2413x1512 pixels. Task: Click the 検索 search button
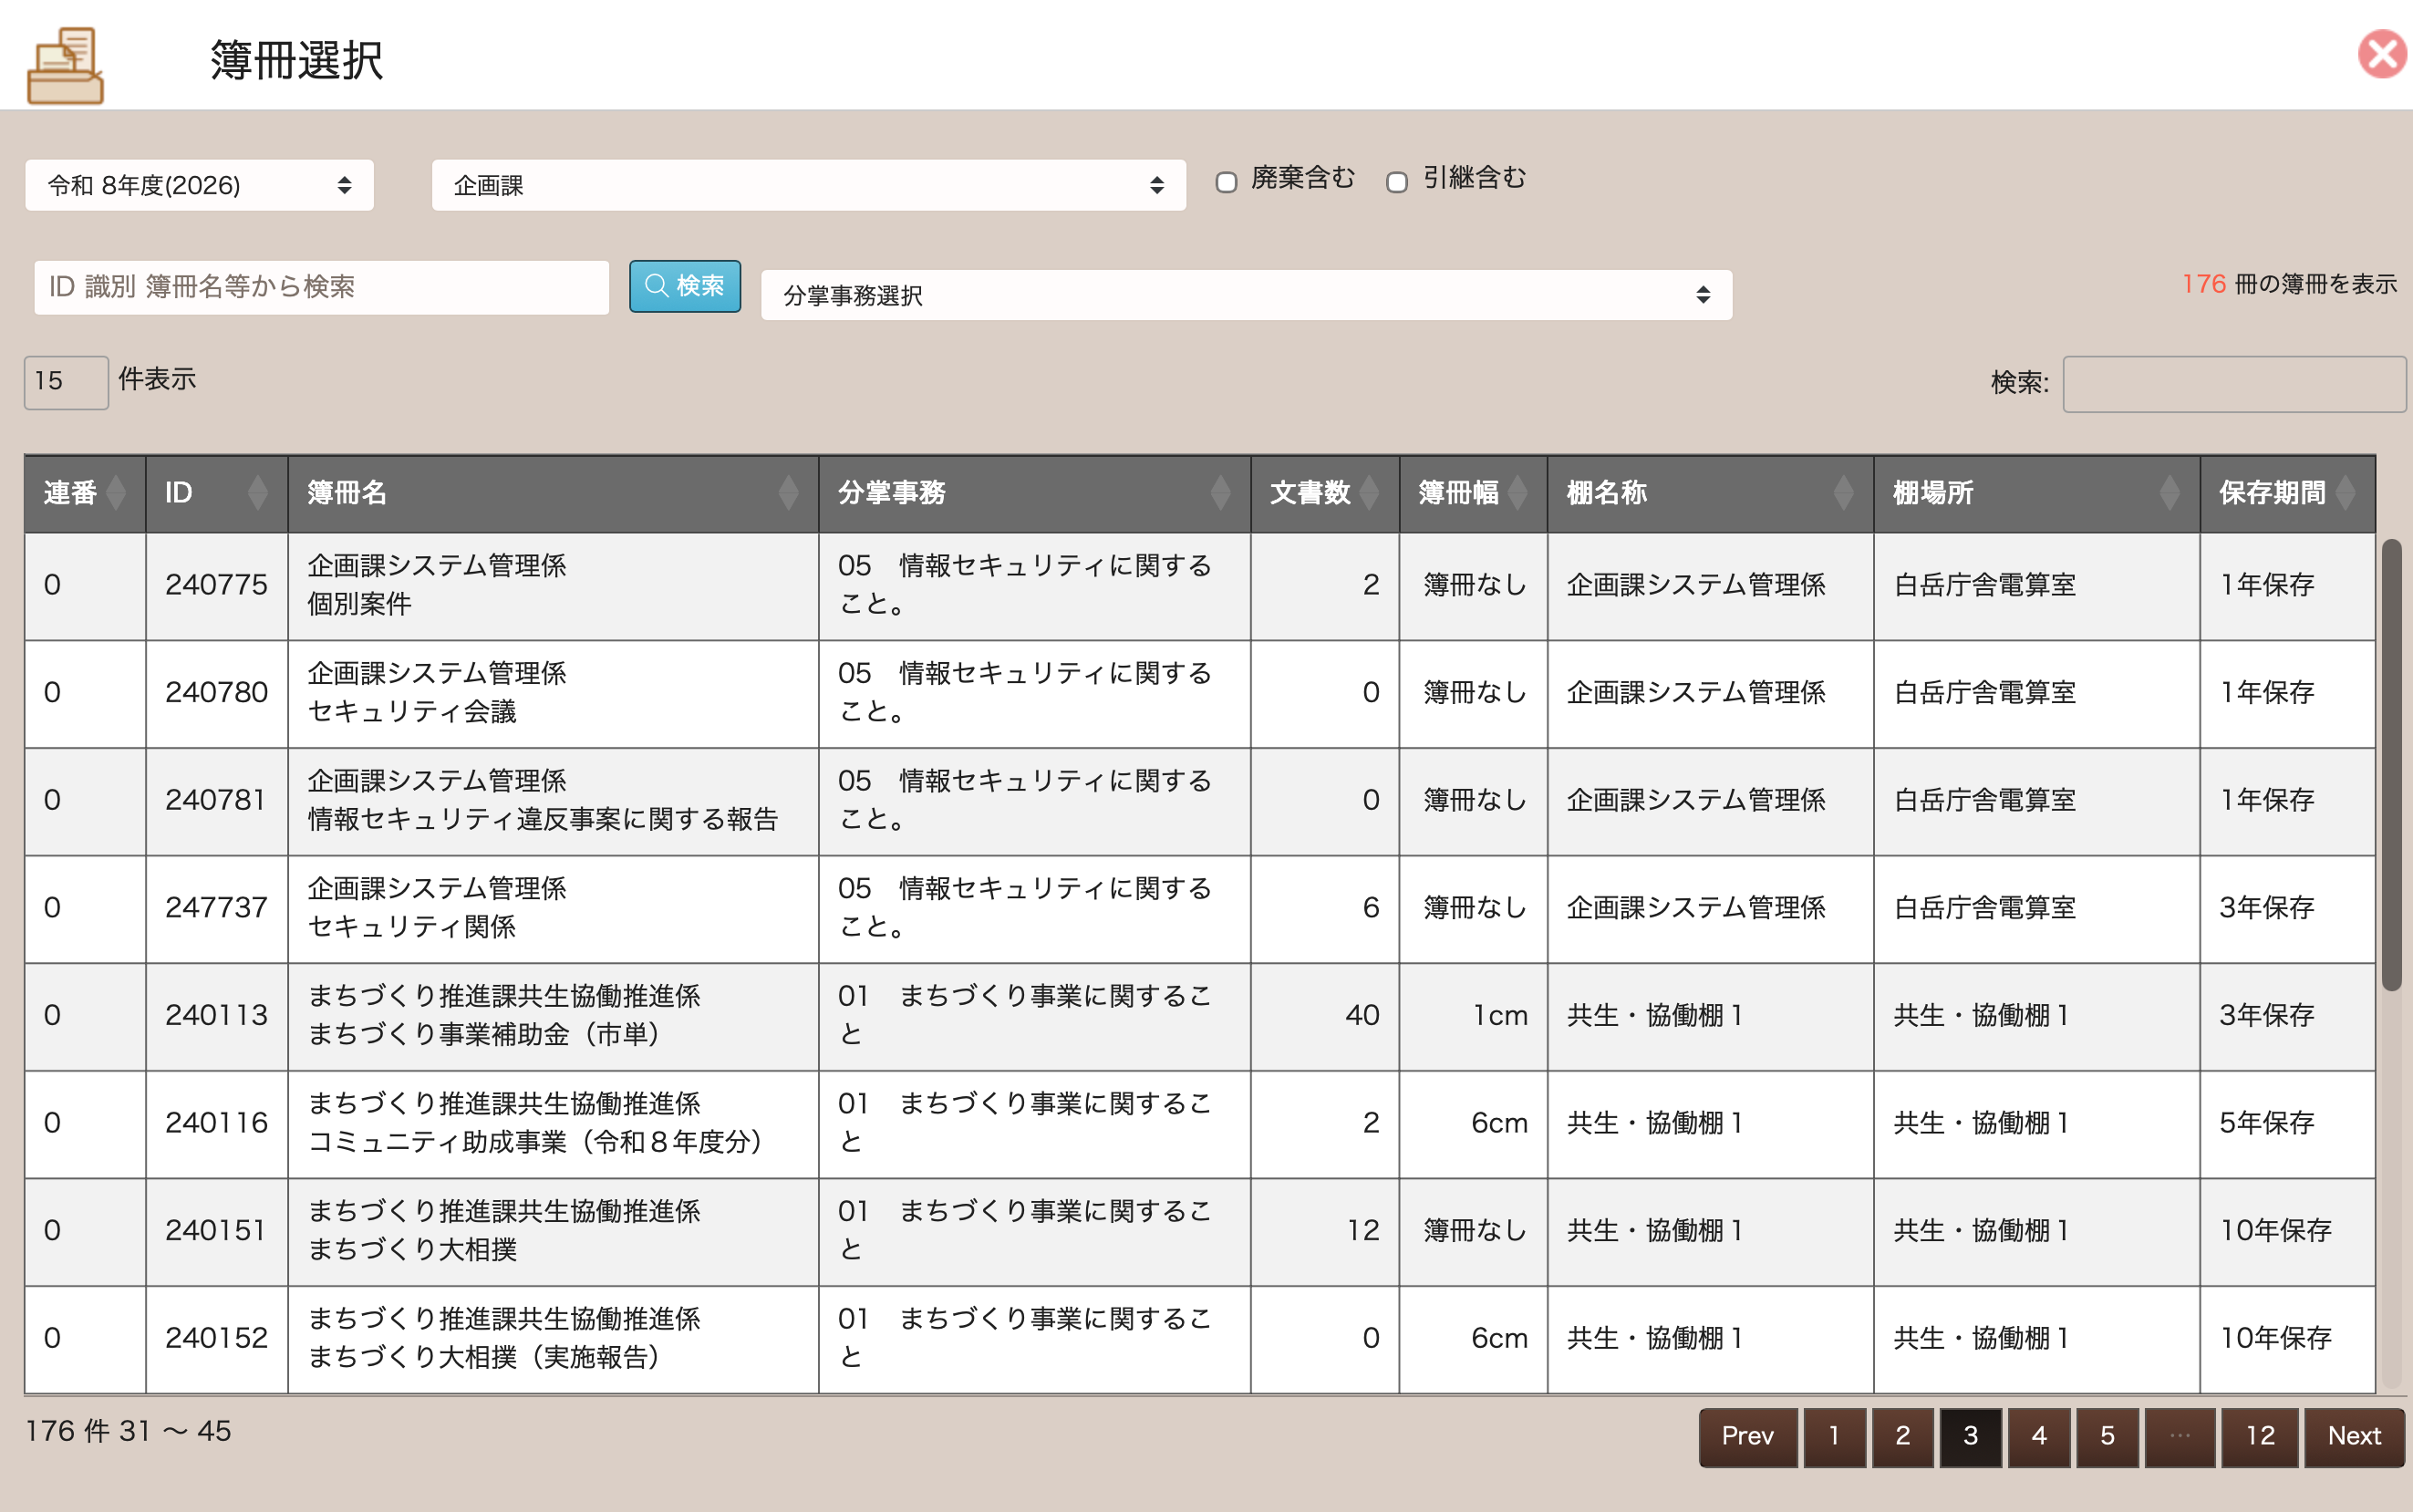[685, 286]
